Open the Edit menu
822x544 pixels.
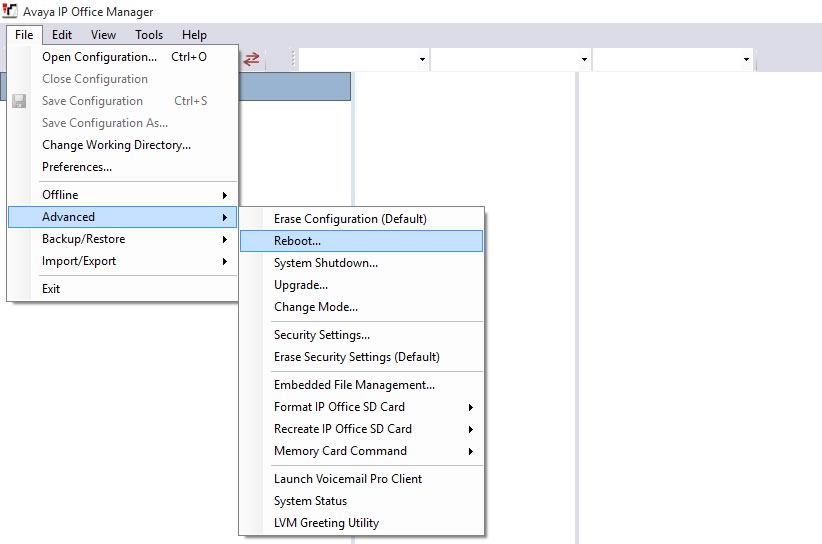click(62, 35)
